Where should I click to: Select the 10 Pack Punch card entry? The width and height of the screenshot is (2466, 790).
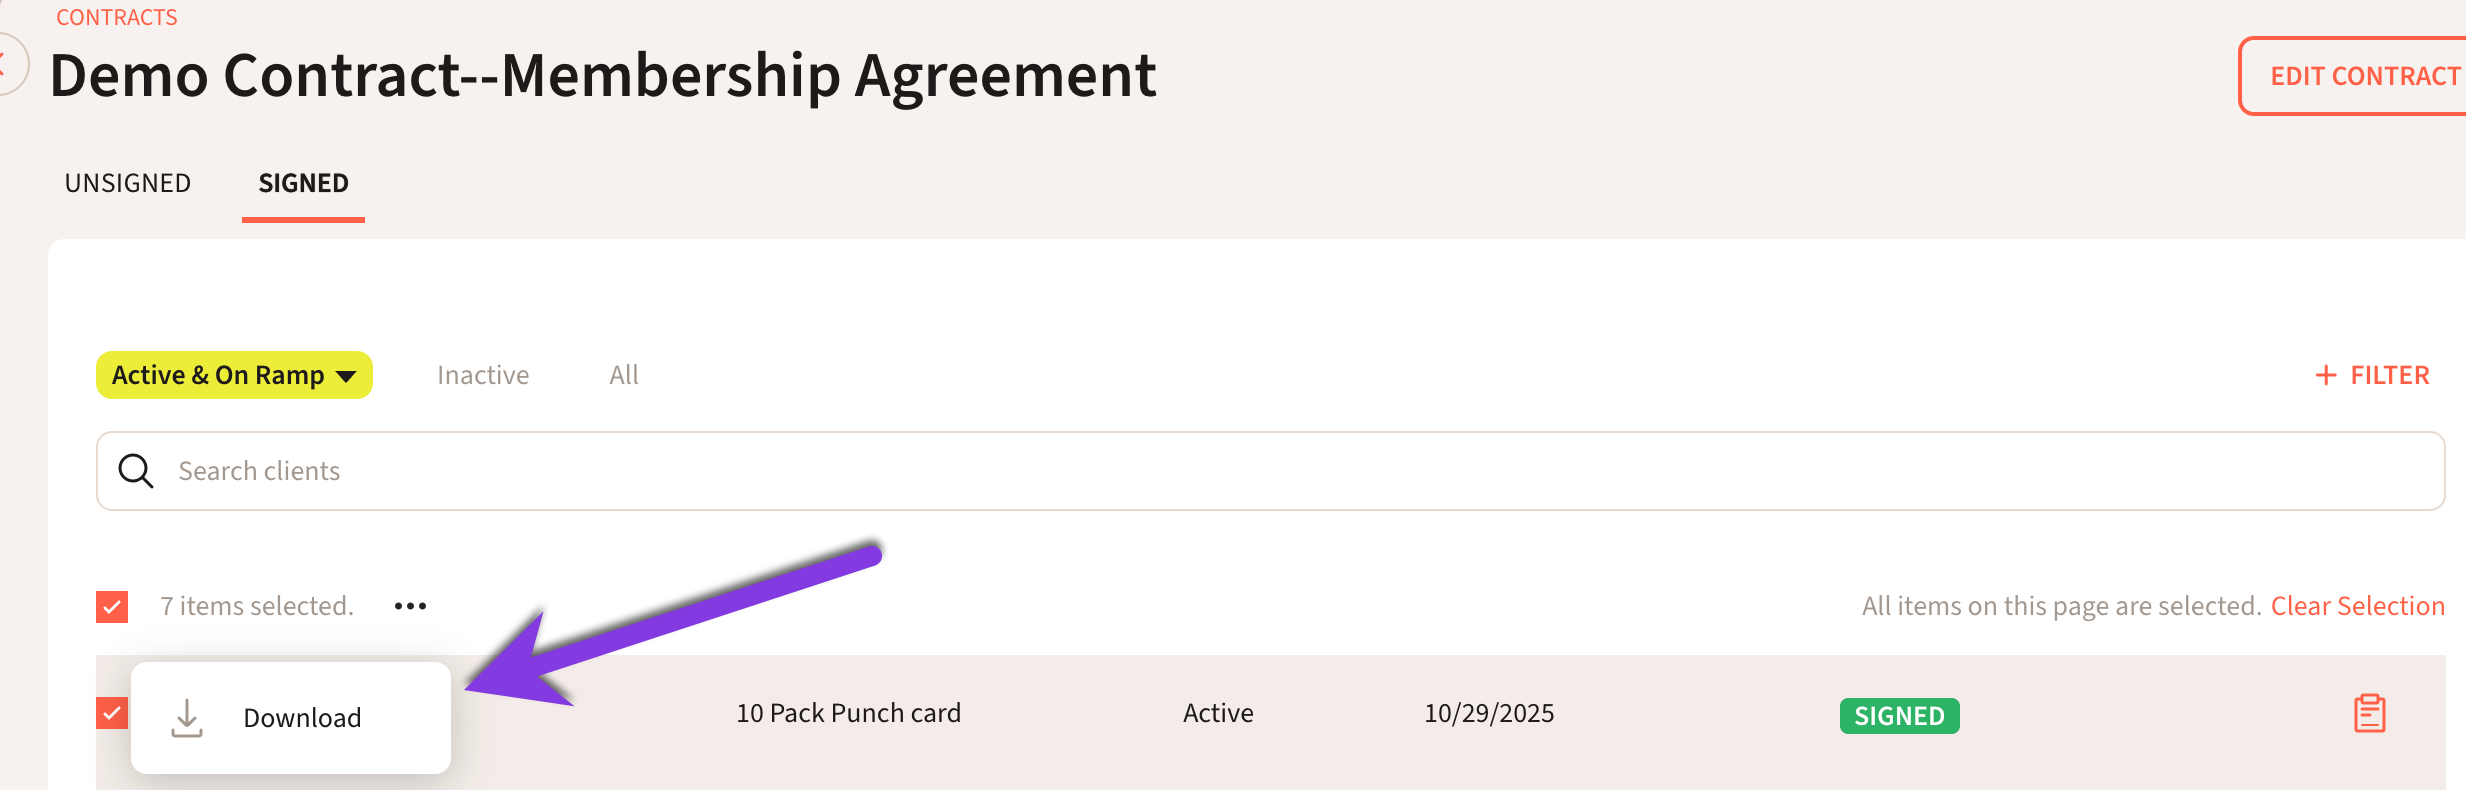click(x=848, y=713)
